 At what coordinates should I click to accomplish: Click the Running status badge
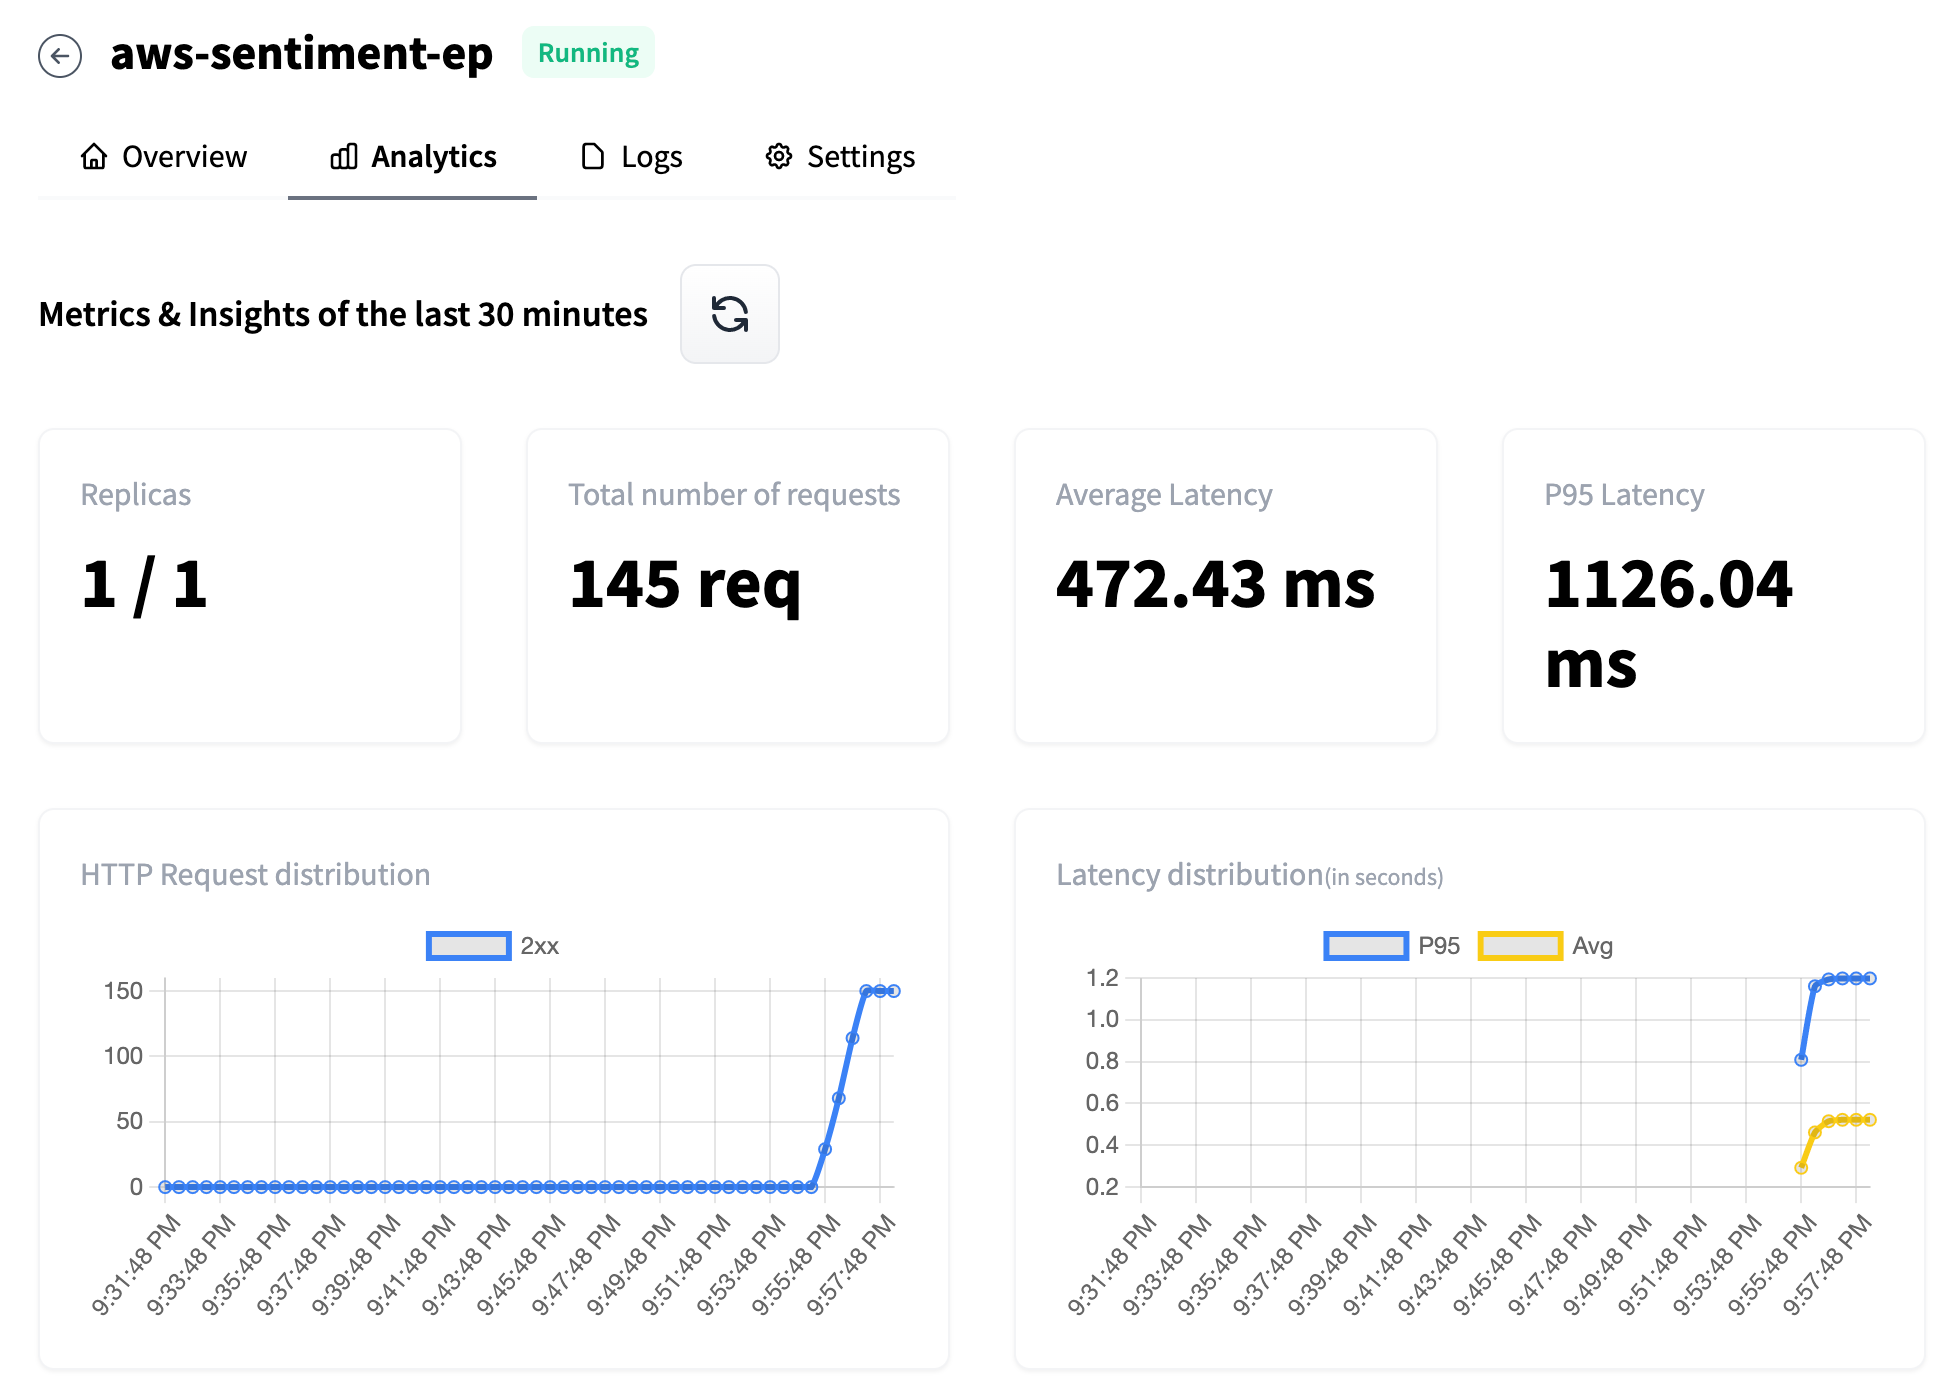(588, 53)
